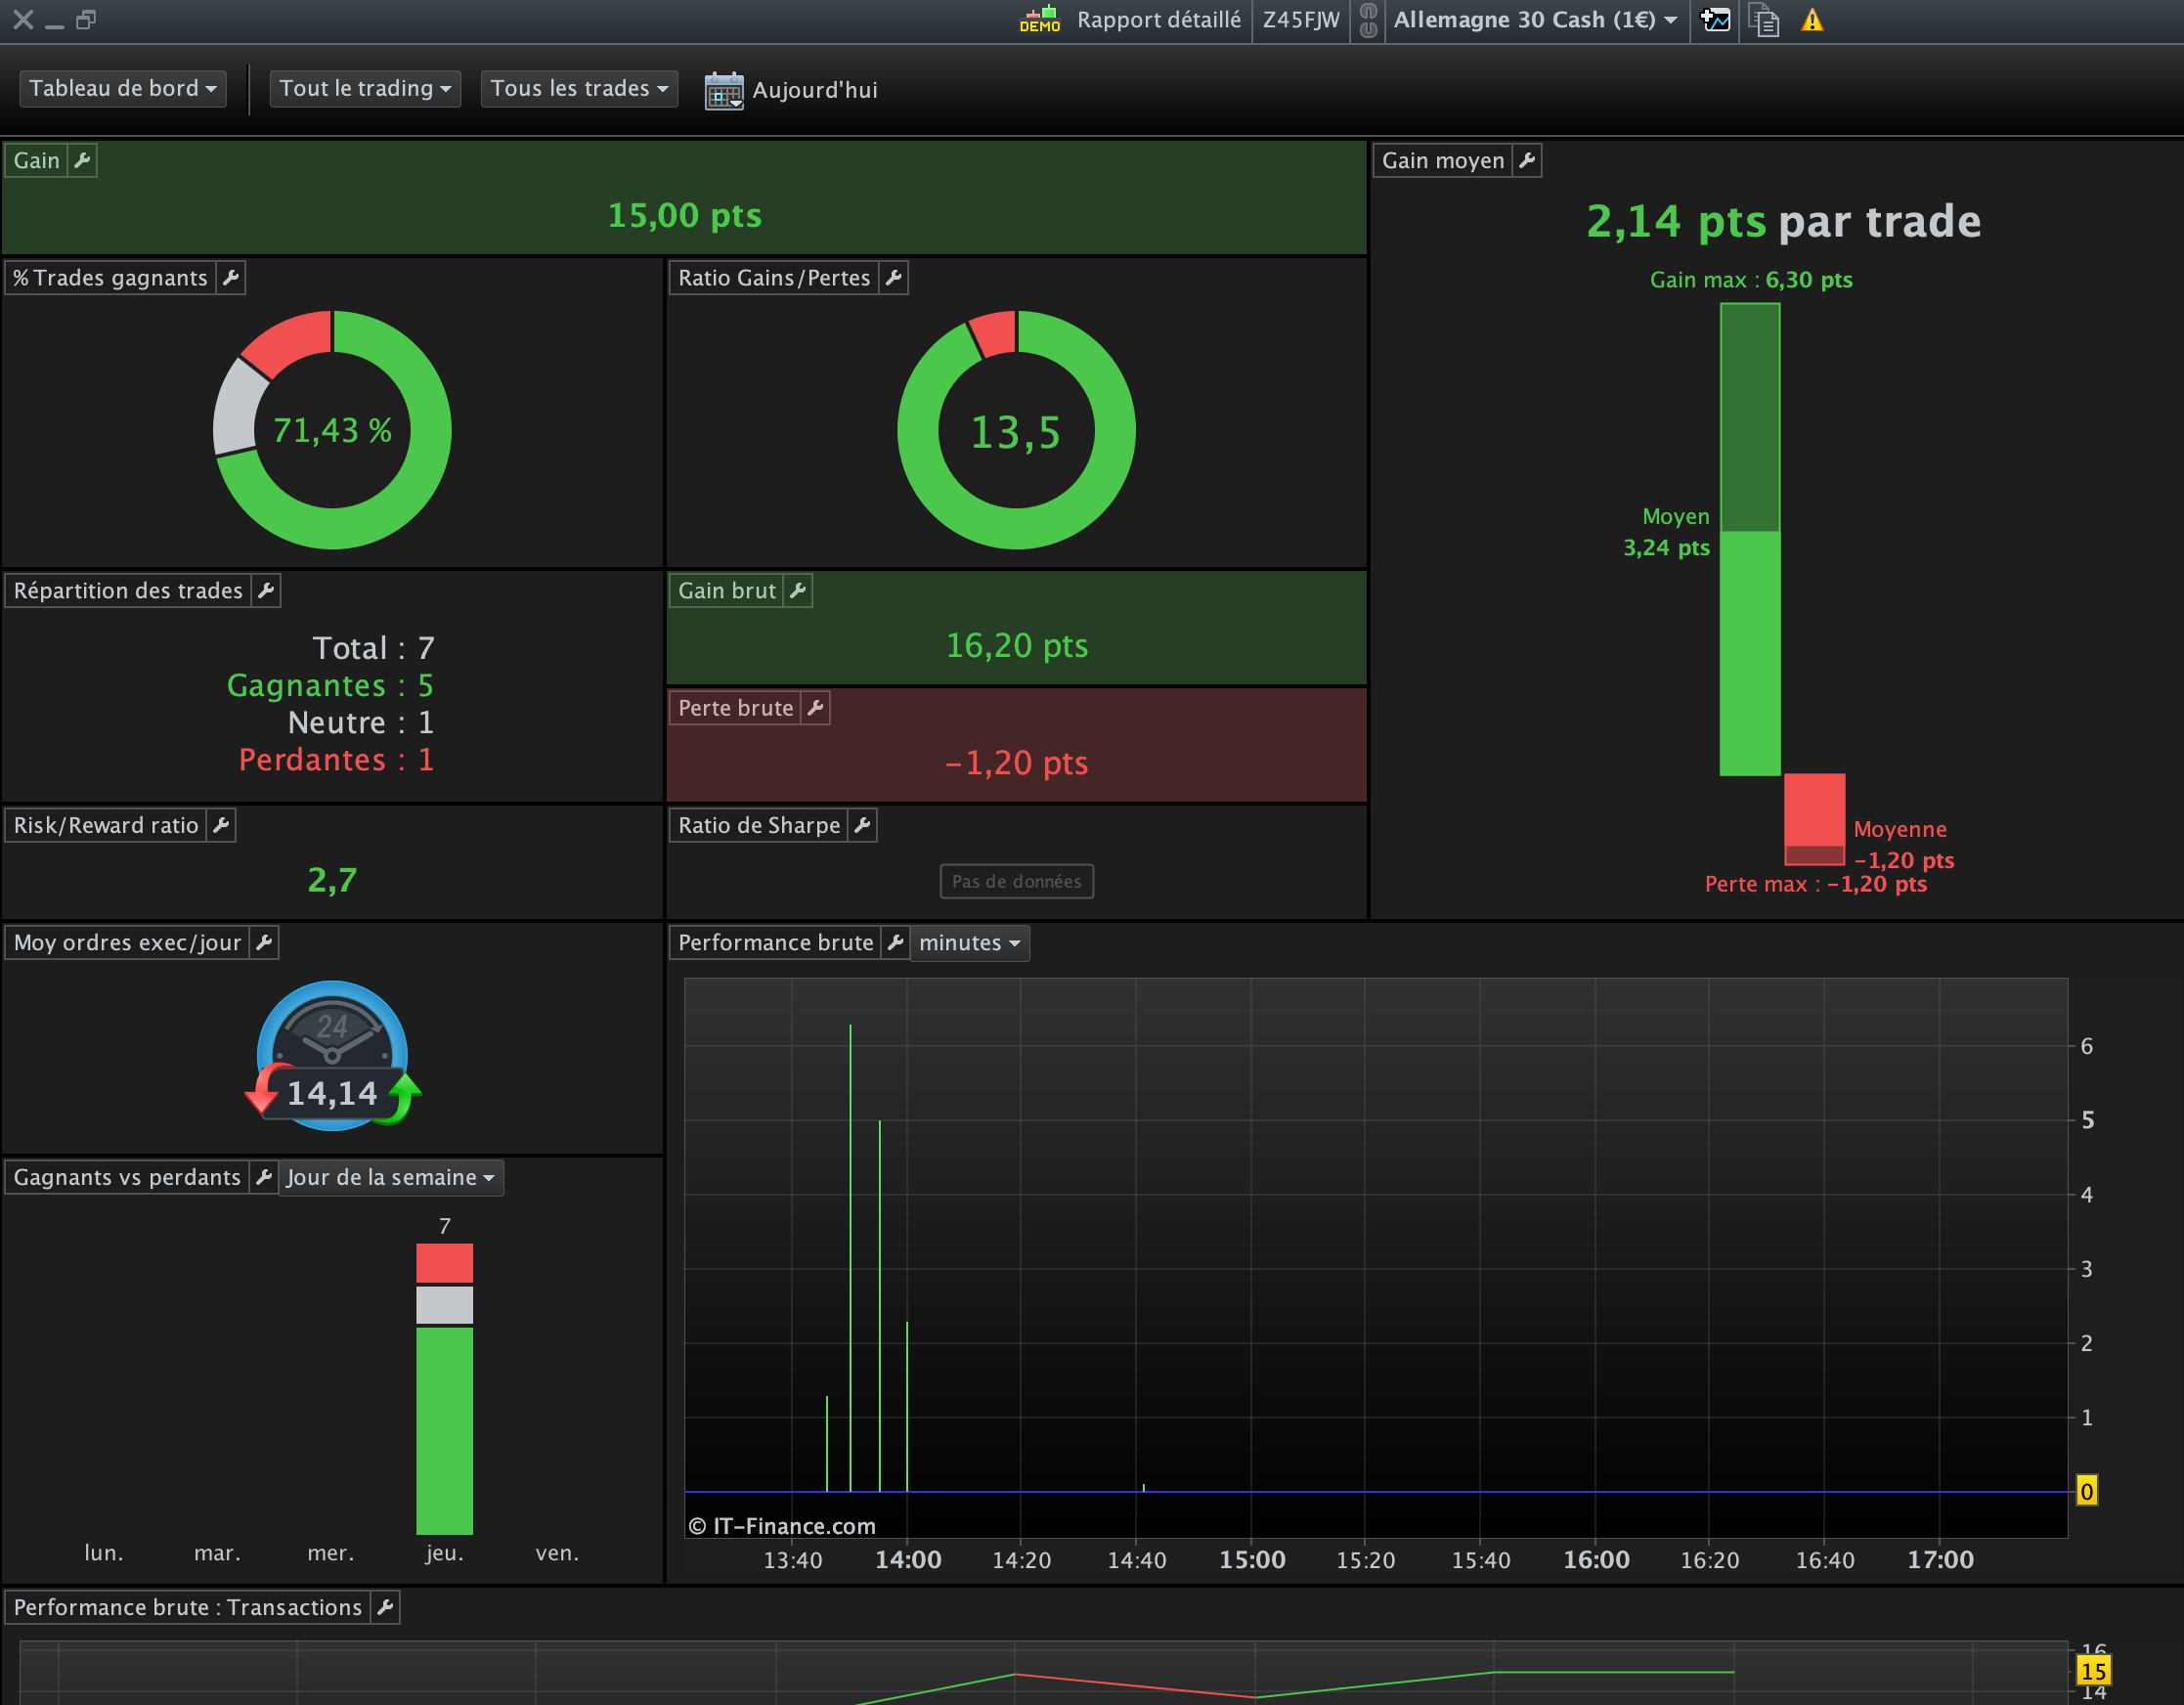The image size is (2184, 1705).
Task: Click the new chart icon in title bar
Action: pyautogui.click(x=1715, y=20)
